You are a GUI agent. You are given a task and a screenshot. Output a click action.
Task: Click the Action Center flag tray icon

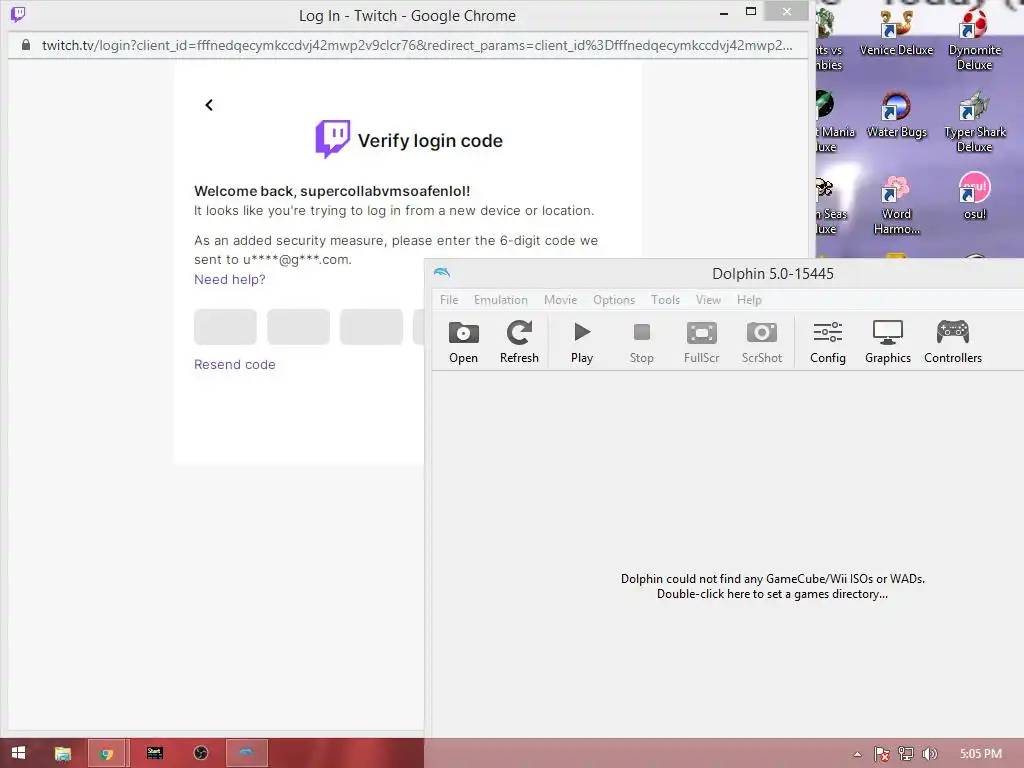[x=881, y=754]
